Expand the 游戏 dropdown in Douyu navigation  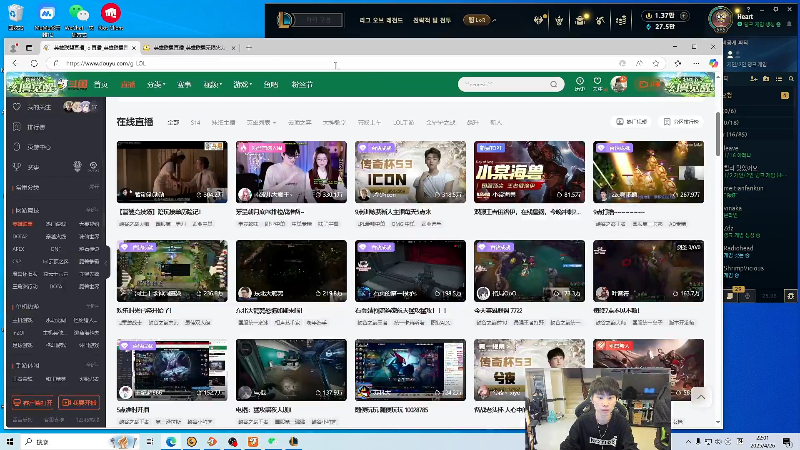point(242,85)
